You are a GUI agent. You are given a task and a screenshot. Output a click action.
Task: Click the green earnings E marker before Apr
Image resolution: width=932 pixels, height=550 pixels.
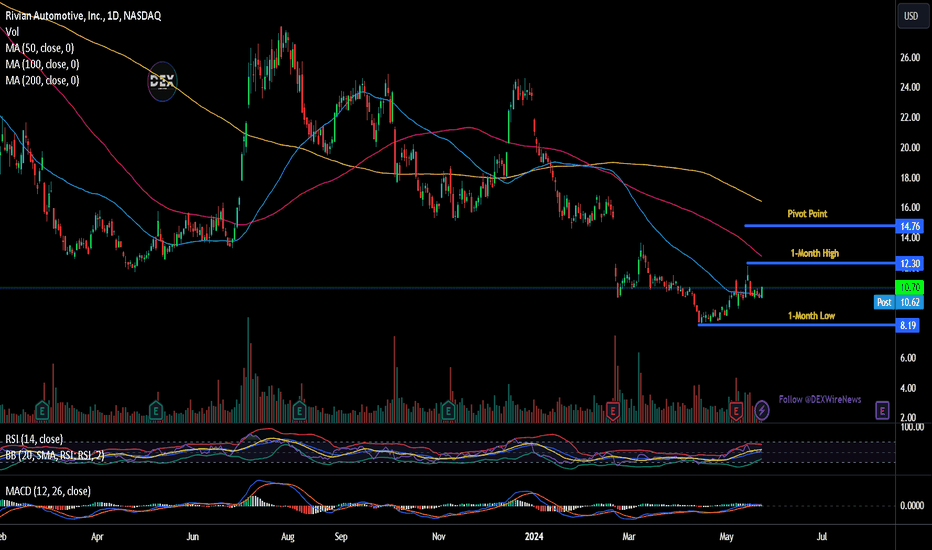(x=42, y=410)
